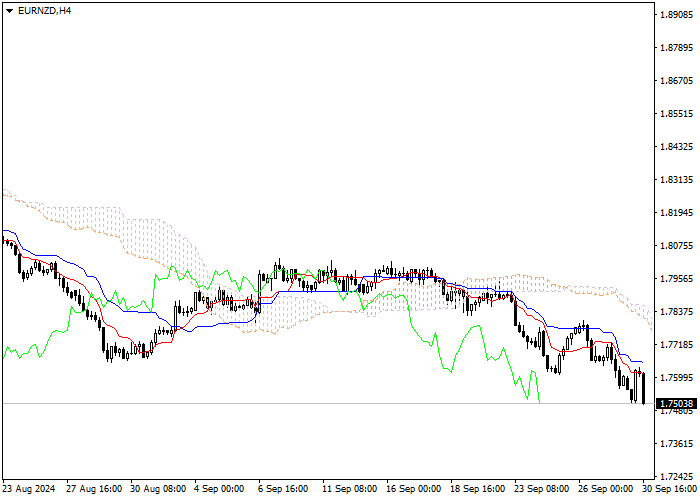Screen dimensions: 700x500
Task: Click the 11 Sep 08:00 time label
Action: tap(350, 489)
